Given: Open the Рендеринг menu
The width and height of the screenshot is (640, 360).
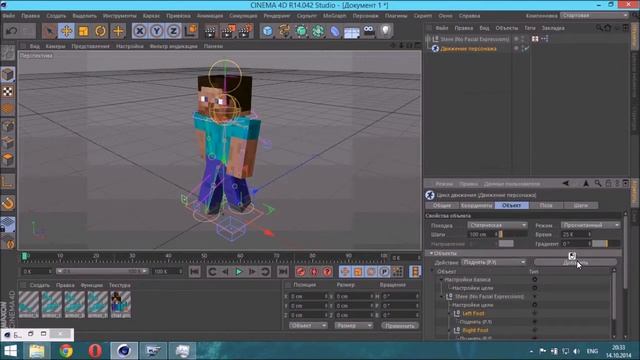Looking at the screenshot, I should (276, 16).
